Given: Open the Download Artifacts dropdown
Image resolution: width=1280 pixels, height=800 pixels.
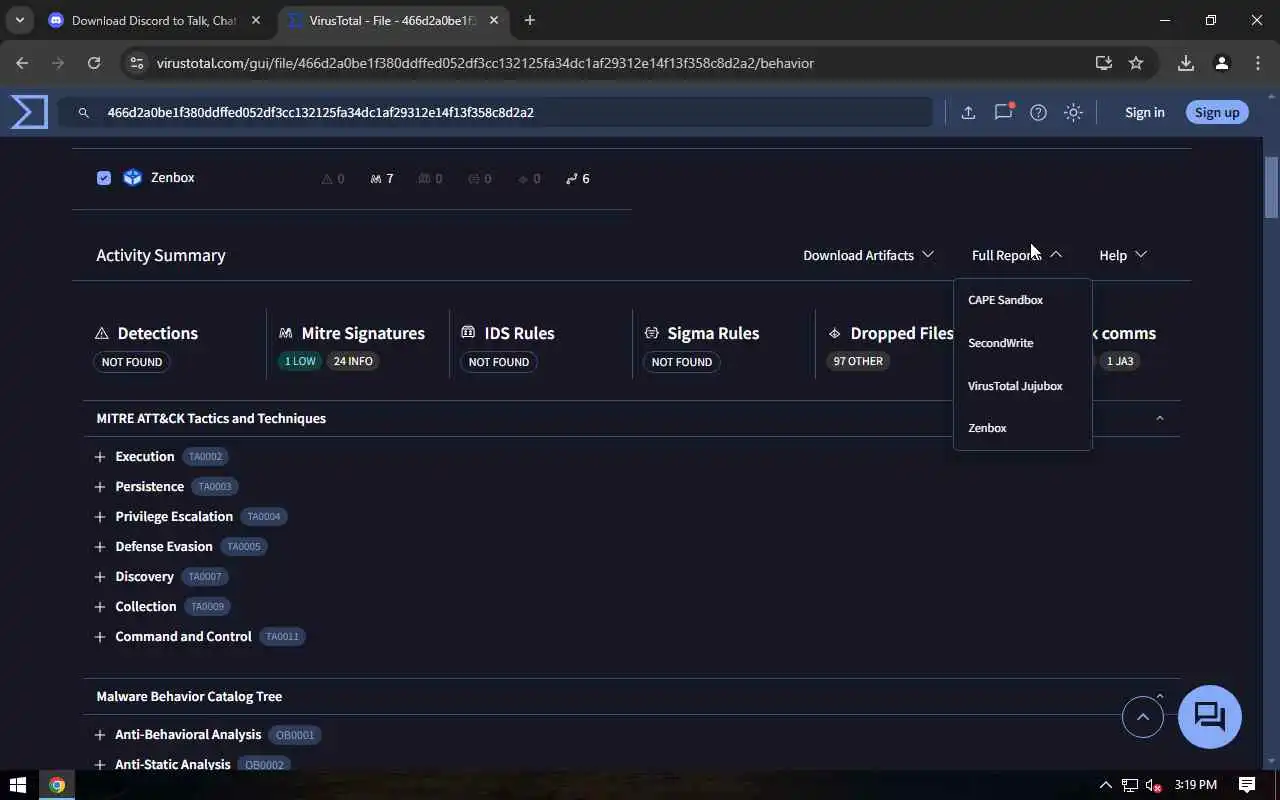Looking at the screenshot, I should (x=868, y=255).
